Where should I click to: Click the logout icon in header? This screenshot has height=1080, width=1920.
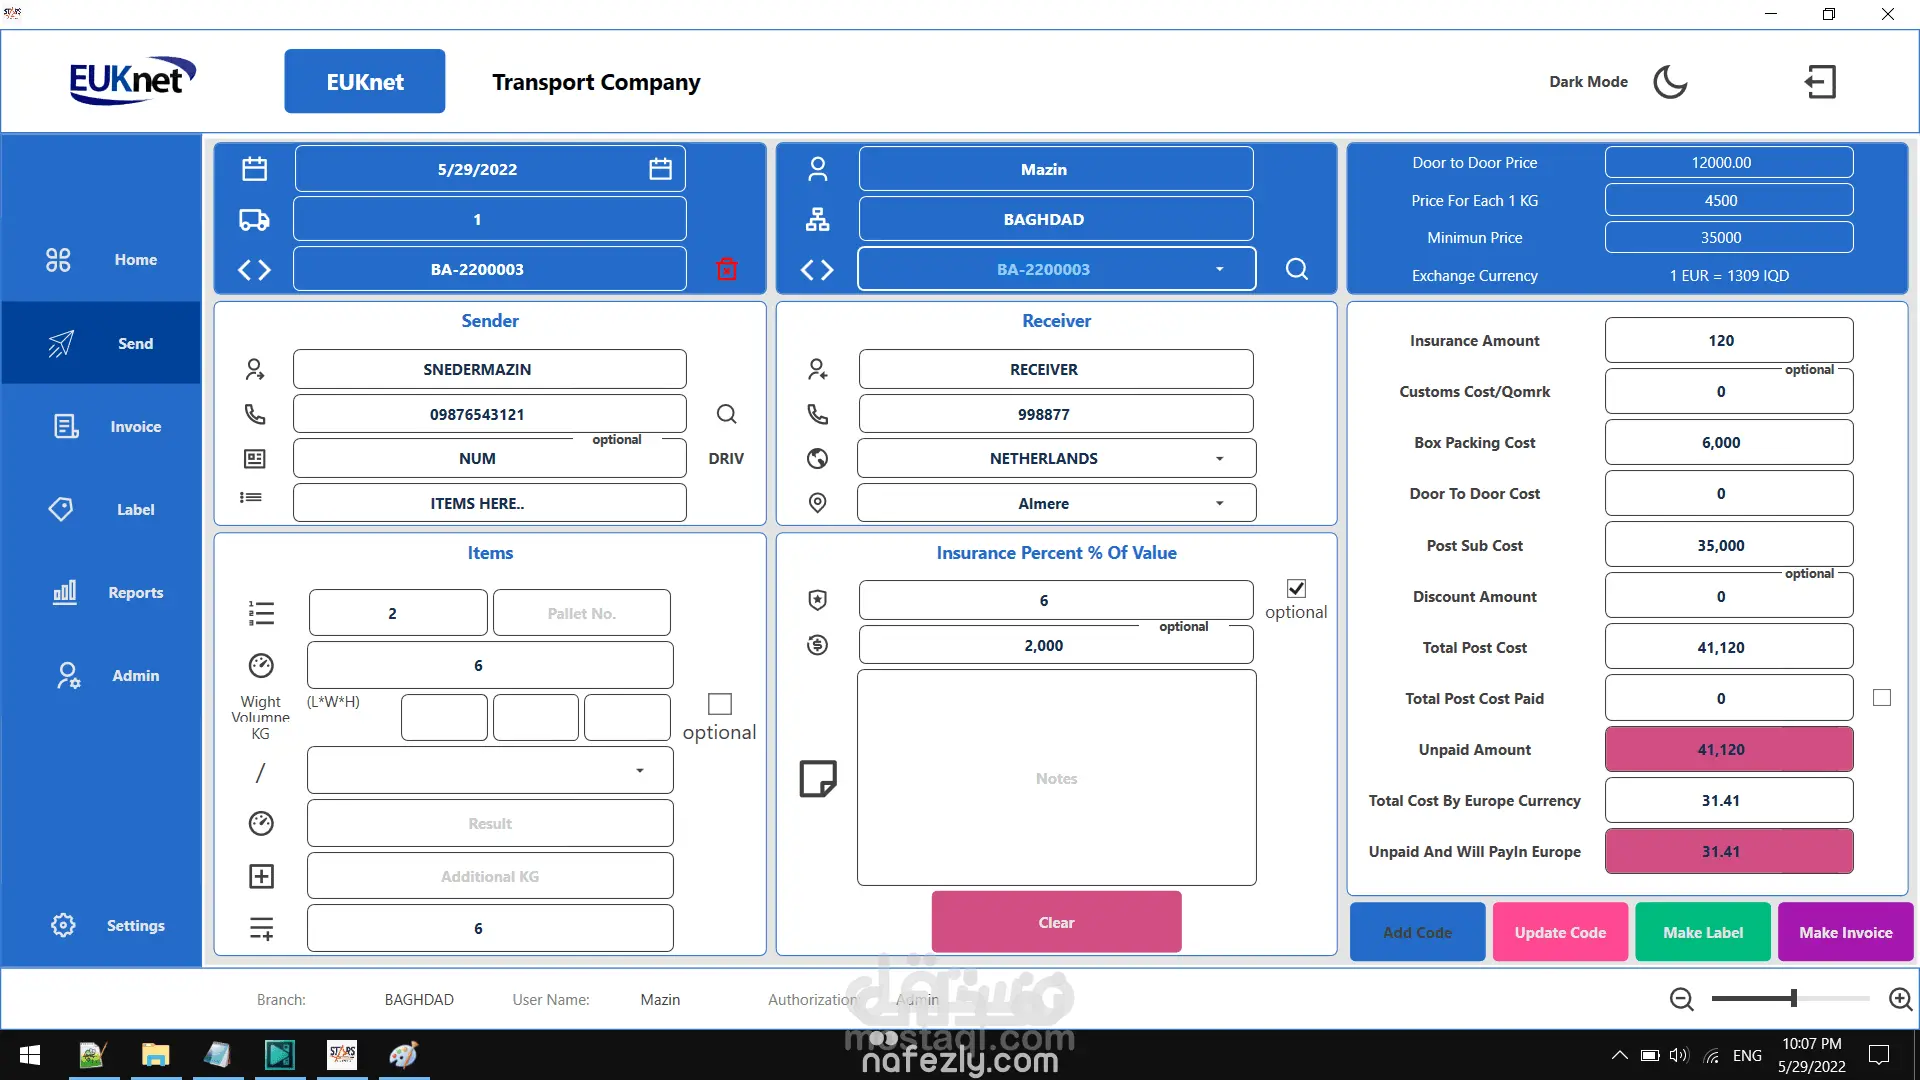point(1820,82)
